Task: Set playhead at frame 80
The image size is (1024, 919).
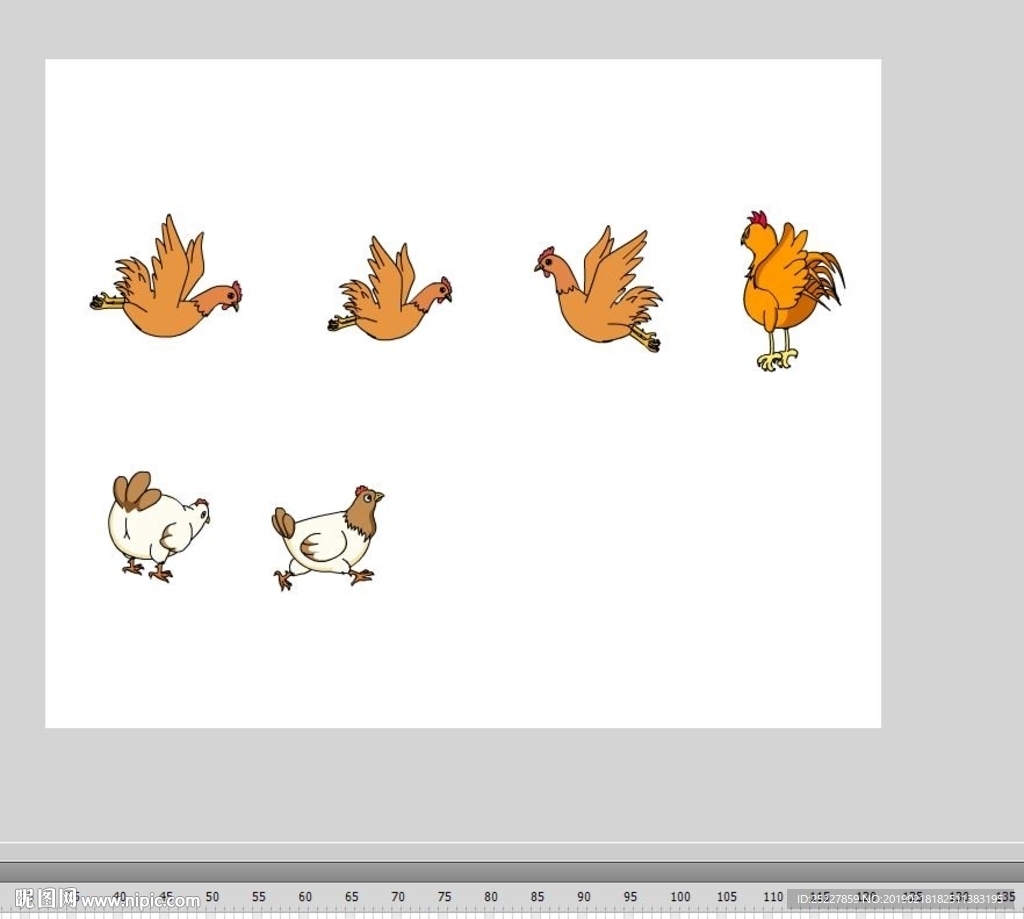Action: click(491, 897)
